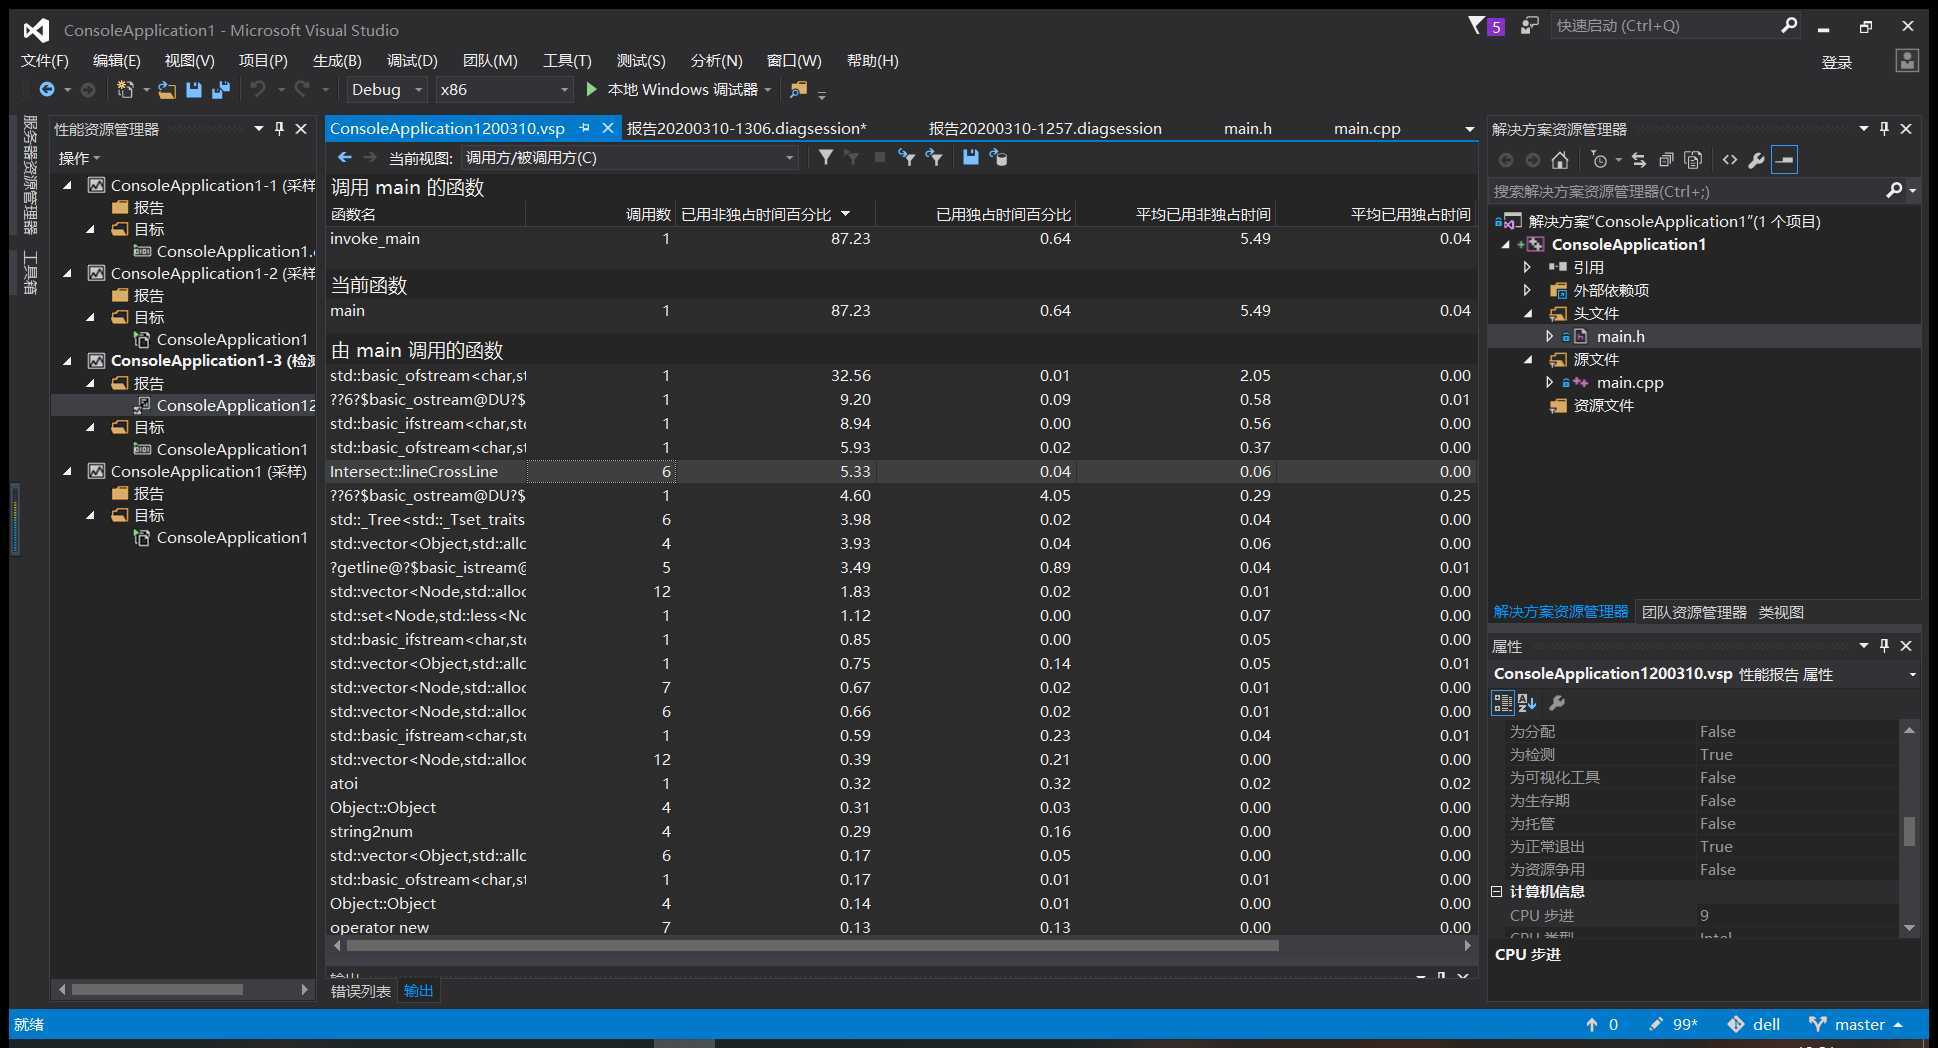The image size is (1938, 1048).
Task: Select main.h in Solution Explorer
Action: [x=1620, y=336]
